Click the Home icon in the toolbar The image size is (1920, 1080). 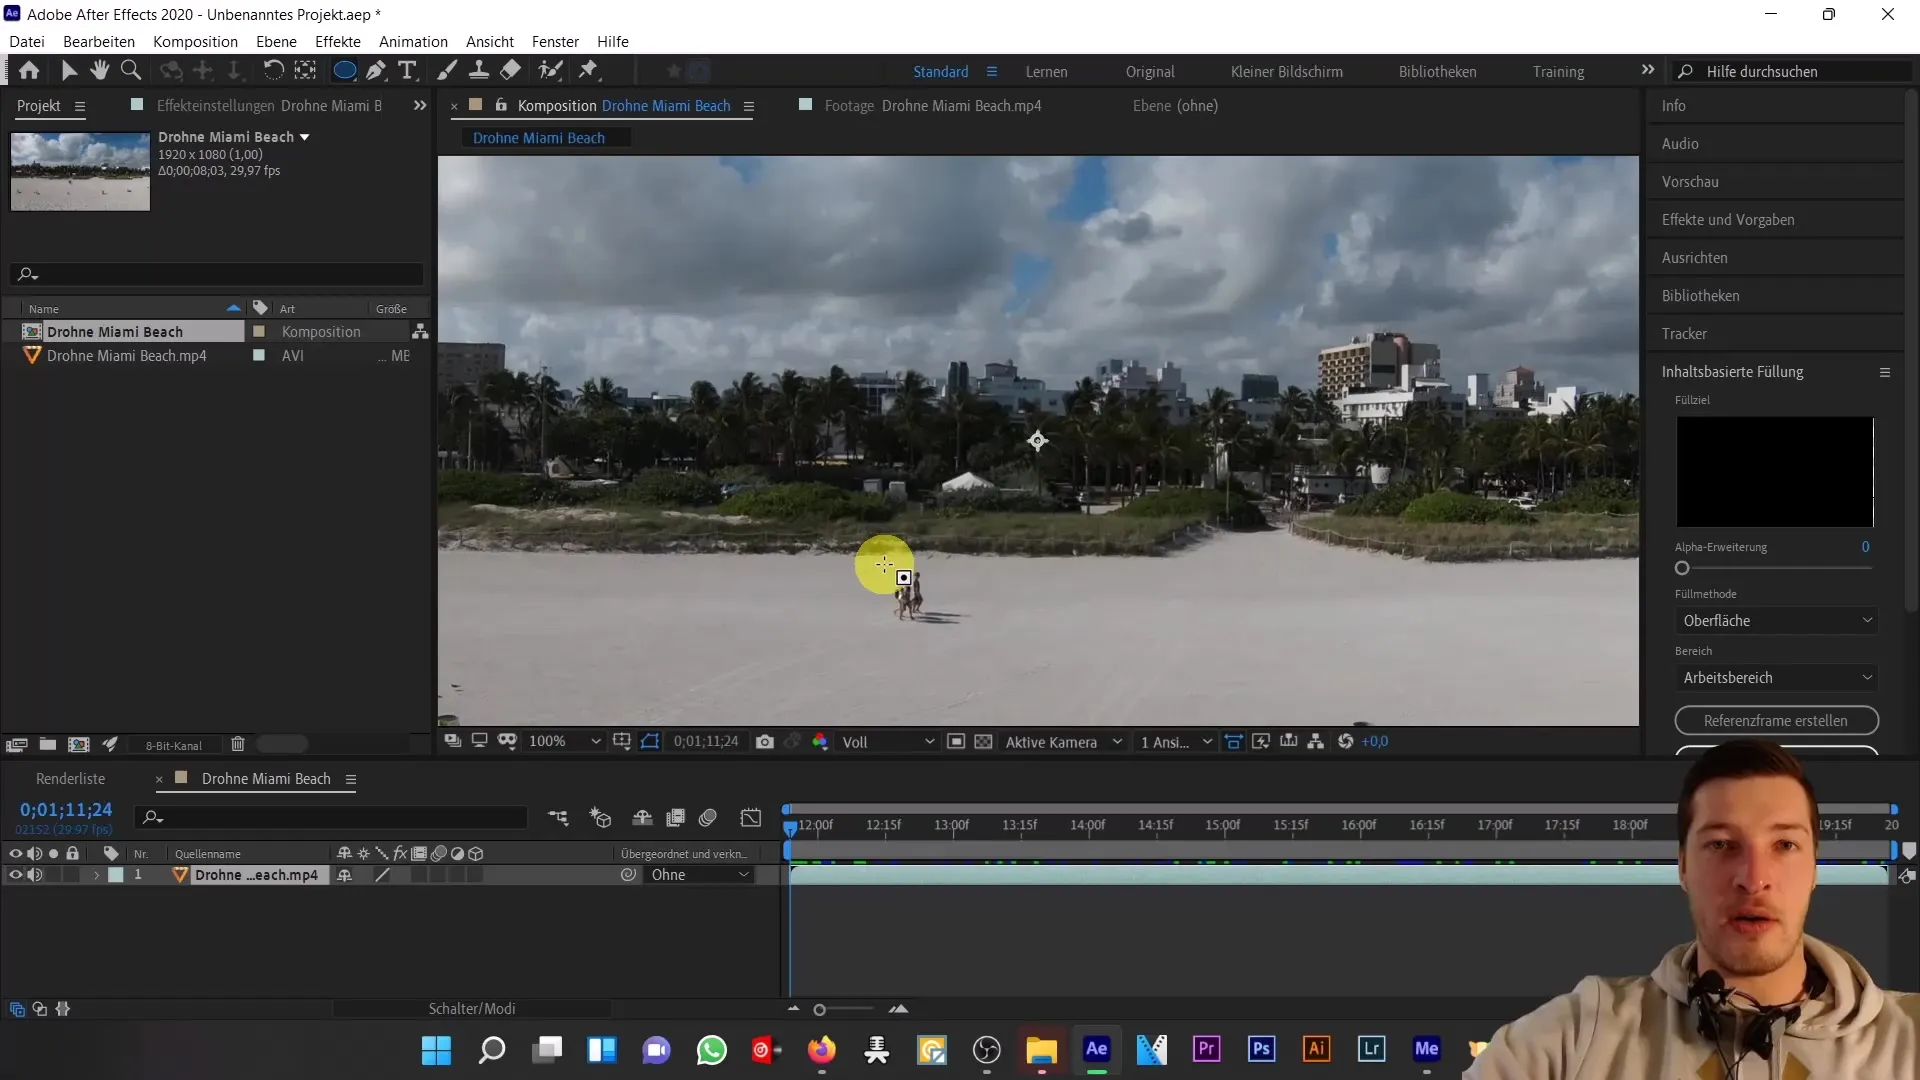pyautogui.click(x=29, y=71)
